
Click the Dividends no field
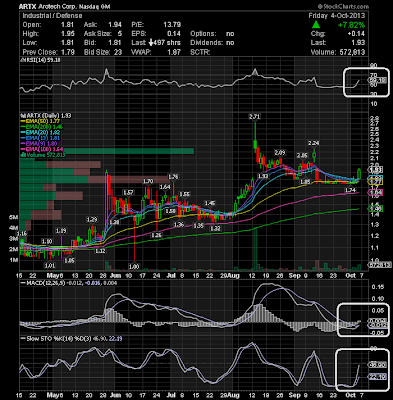[212, 43]
